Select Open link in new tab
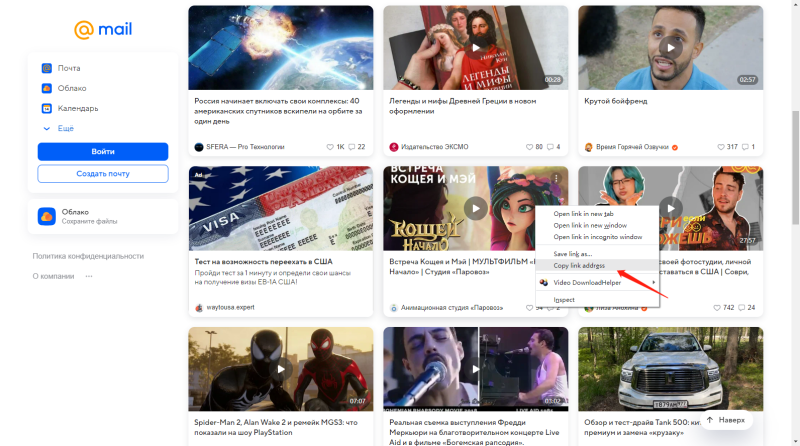Image resolution: width=800 pixels, height=446 pixels. click(x=584, y=213)
